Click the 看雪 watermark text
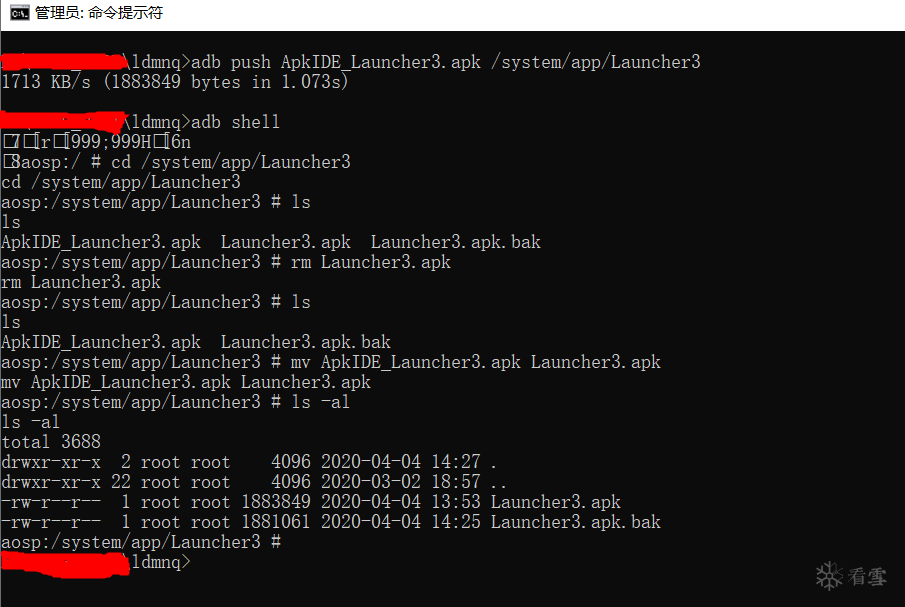The width and height of the screenshot is (905, 607). coord(866,577)
